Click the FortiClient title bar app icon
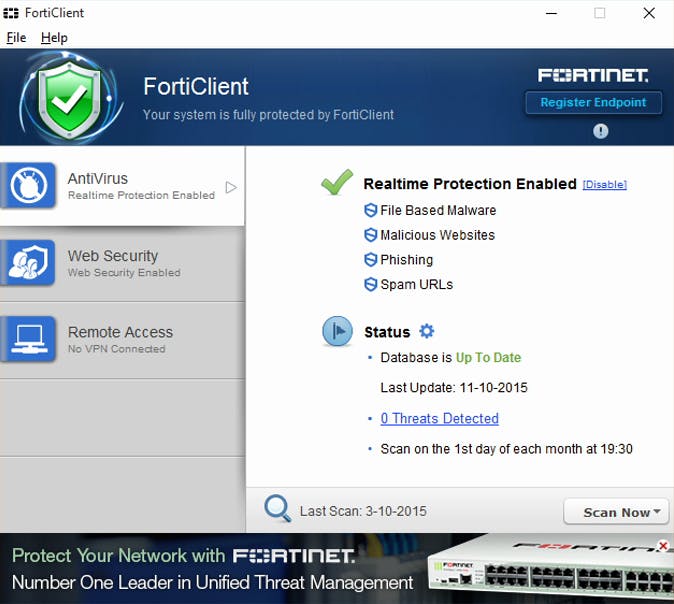The height and width of the screenshot is (604, 674). click(x=11, y=13)
